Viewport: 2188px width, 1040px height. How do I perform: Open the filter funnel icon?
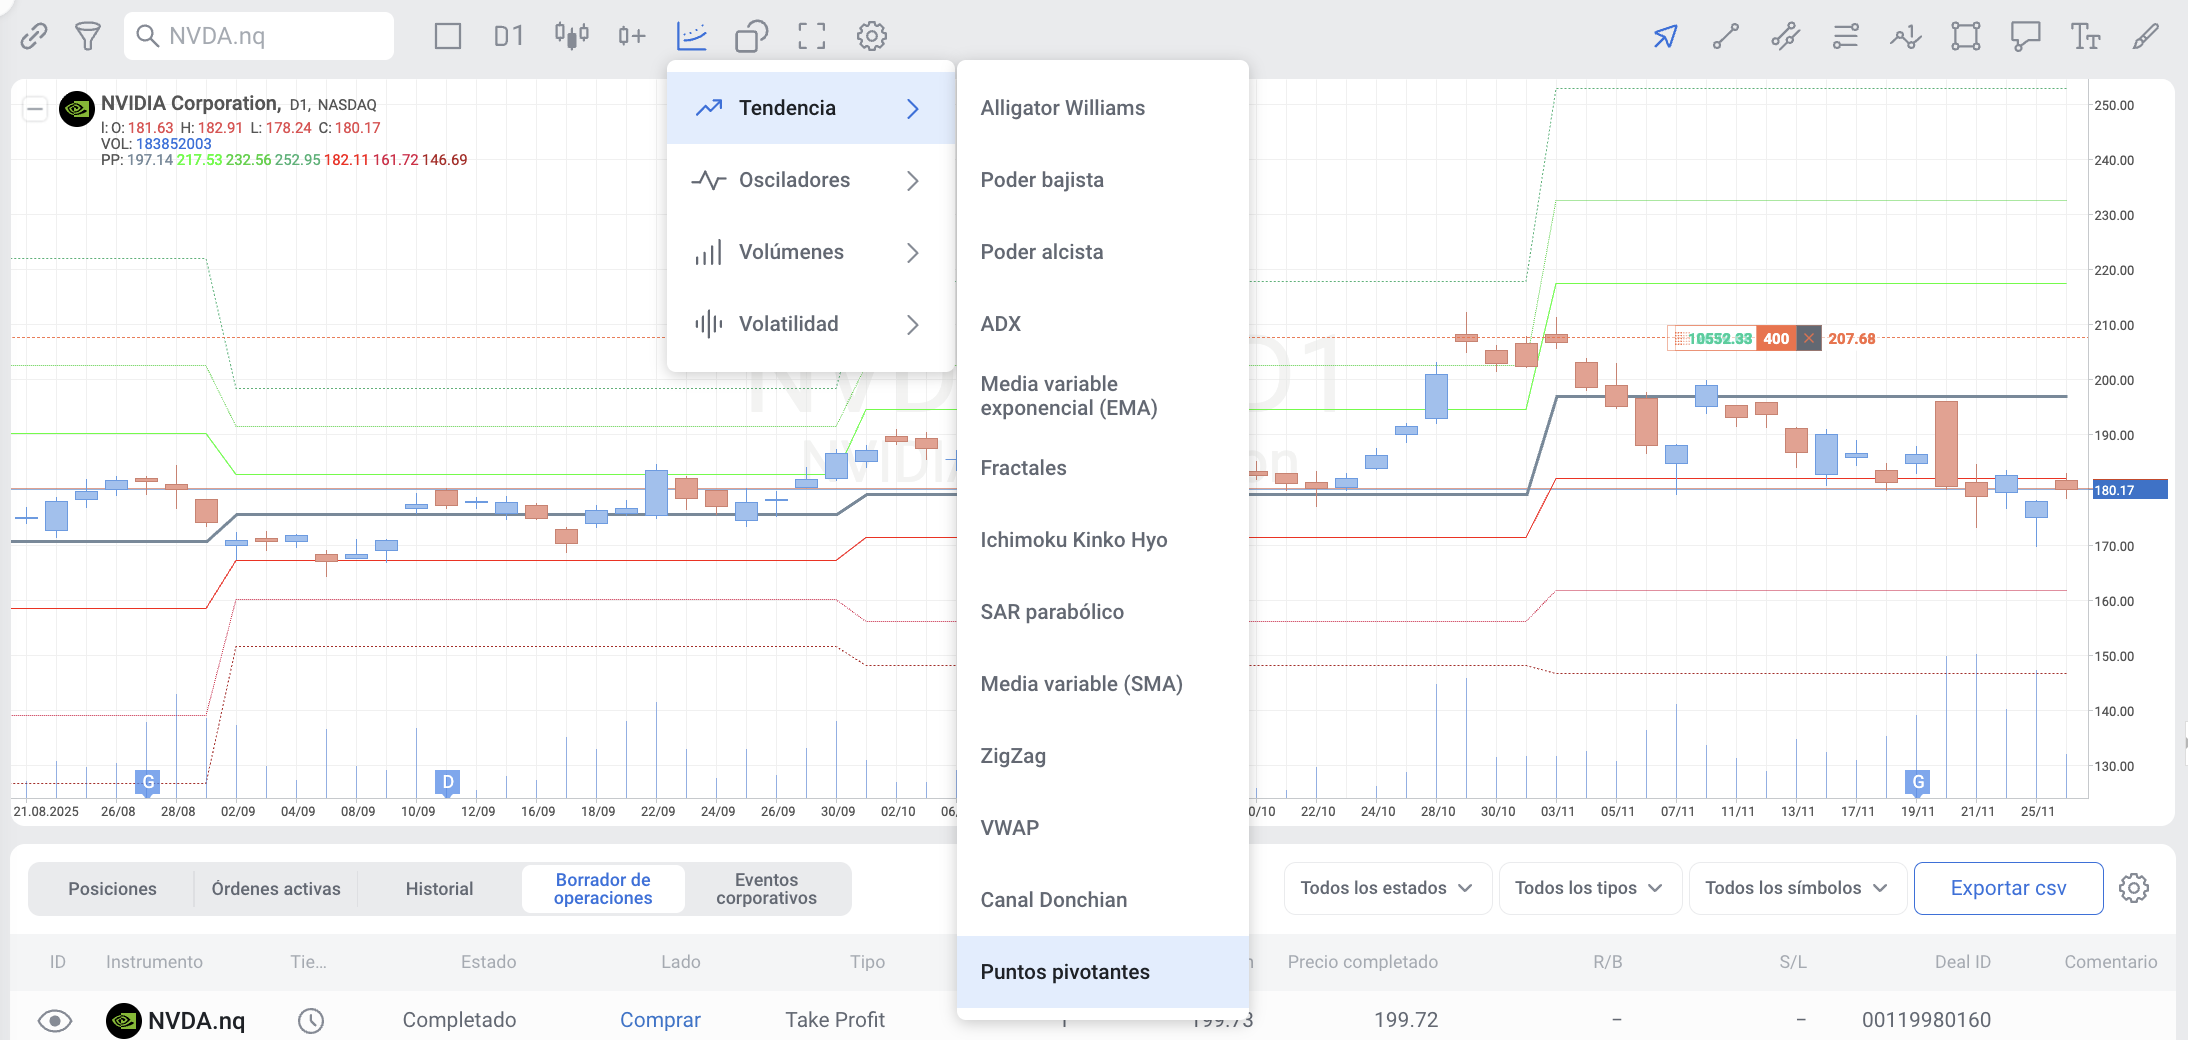[x=88, y=37]
